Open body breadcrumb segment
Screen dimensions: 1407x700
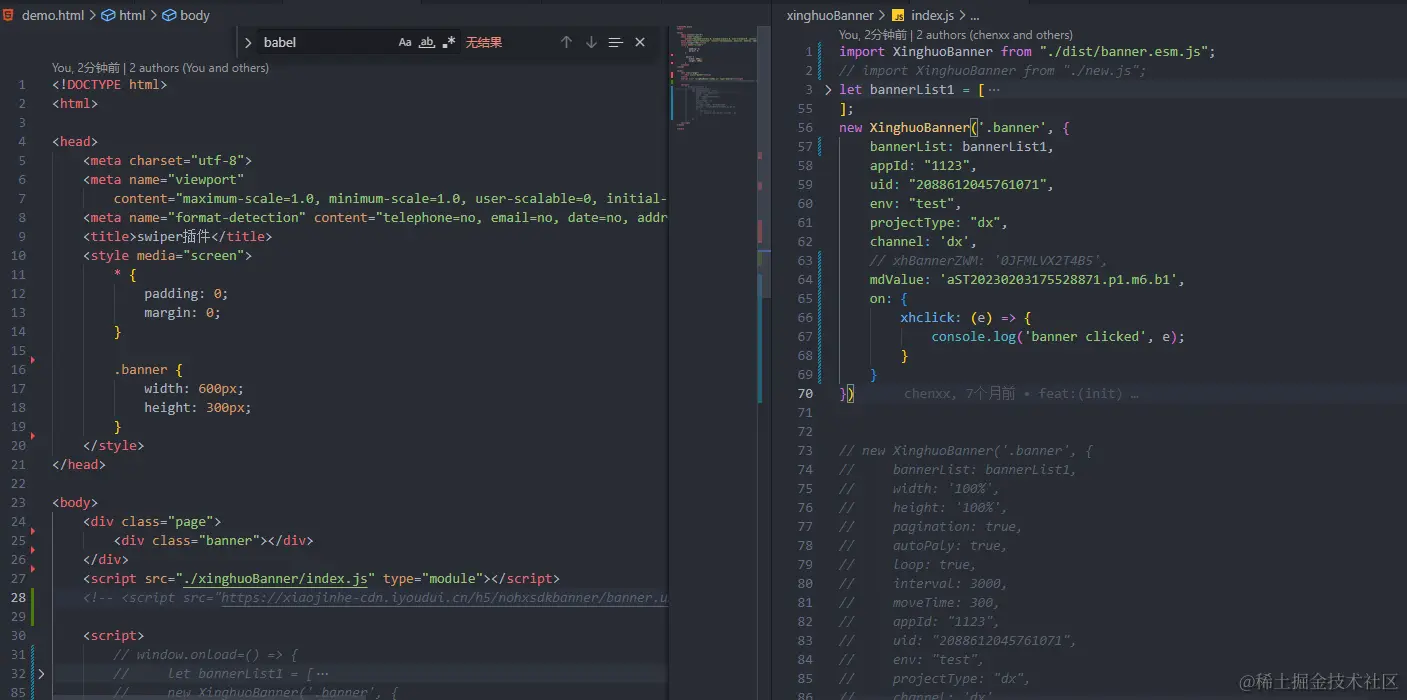[195, 15]
